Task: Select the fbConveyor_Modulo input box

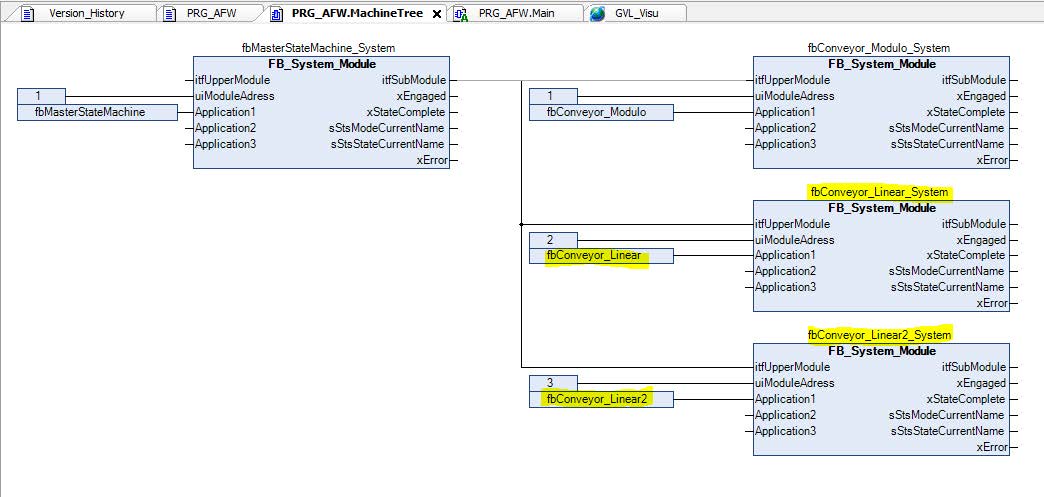Action: point(601,112)
